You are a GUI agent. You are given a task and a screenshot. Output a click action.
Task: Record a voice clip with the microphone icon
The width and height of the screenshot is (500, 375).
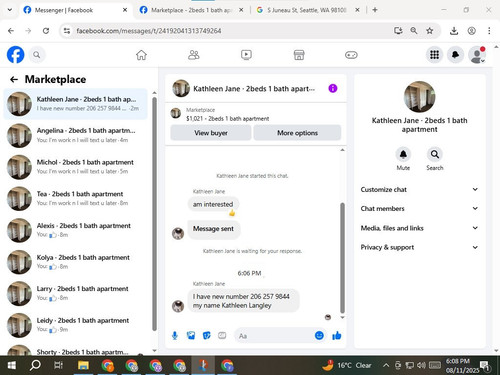pos(175,336)
